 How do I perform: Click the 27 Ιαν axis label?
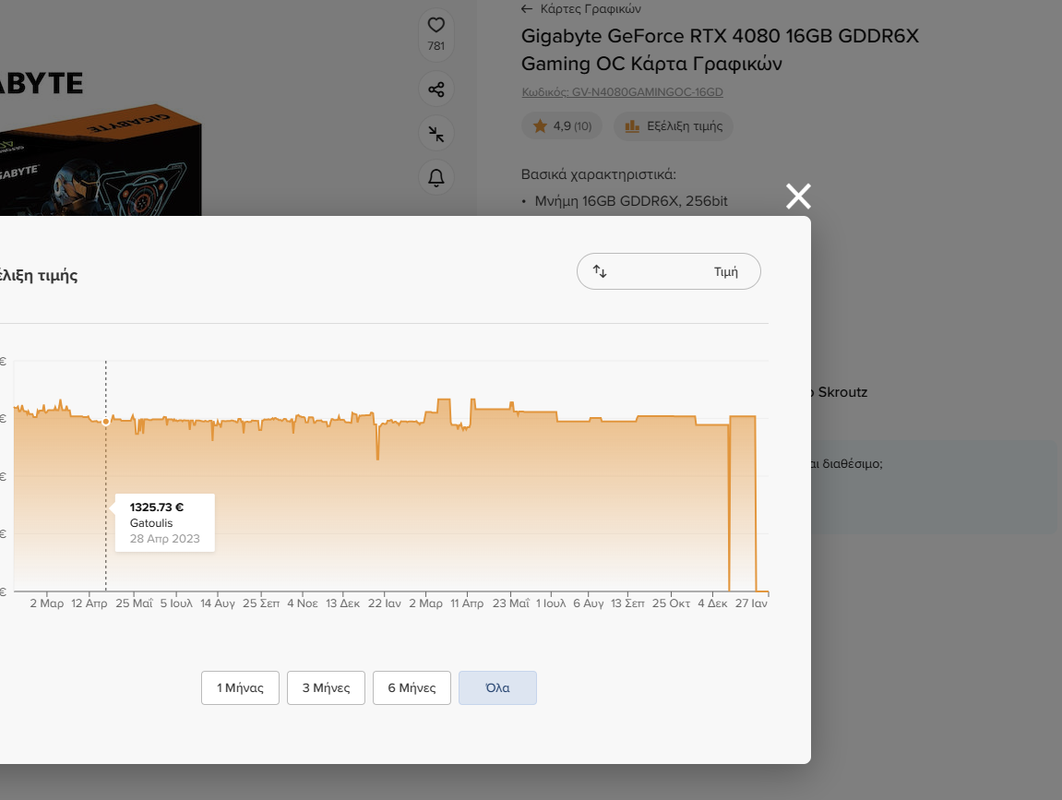pos(751,603)
